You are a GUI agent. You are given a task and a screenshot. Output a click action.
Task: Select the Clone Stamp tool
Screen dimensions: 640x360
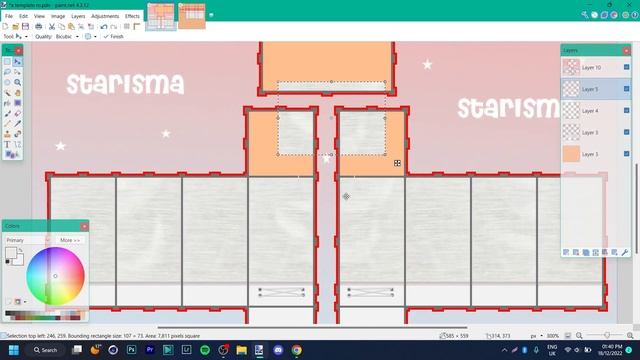tap(7, 134)
